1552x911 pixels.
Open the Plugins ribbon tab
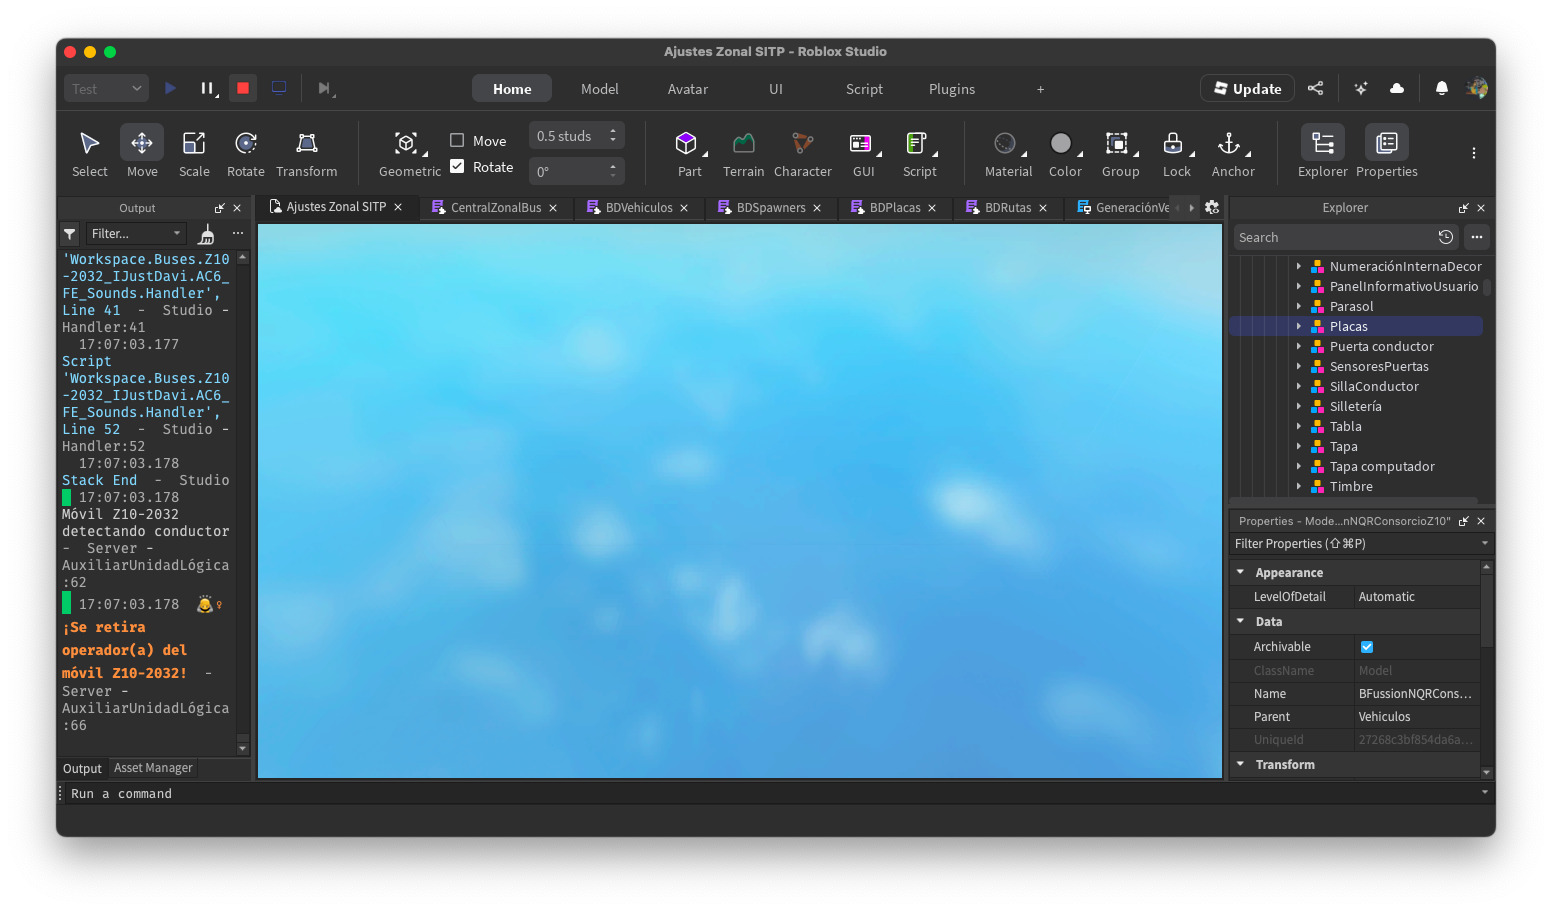[x=951, y=89]
